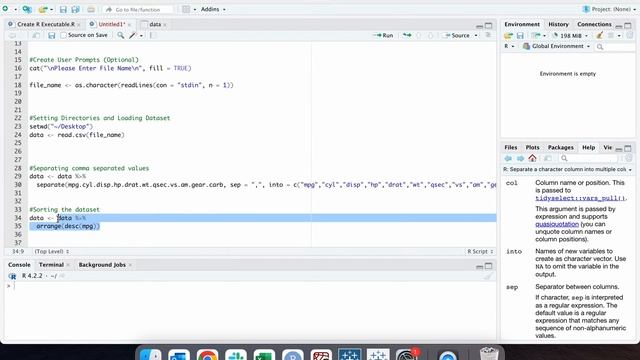Click the main toolbar Save icon
The height and width of the screenshot is (360, 640).
pos(63,9)
